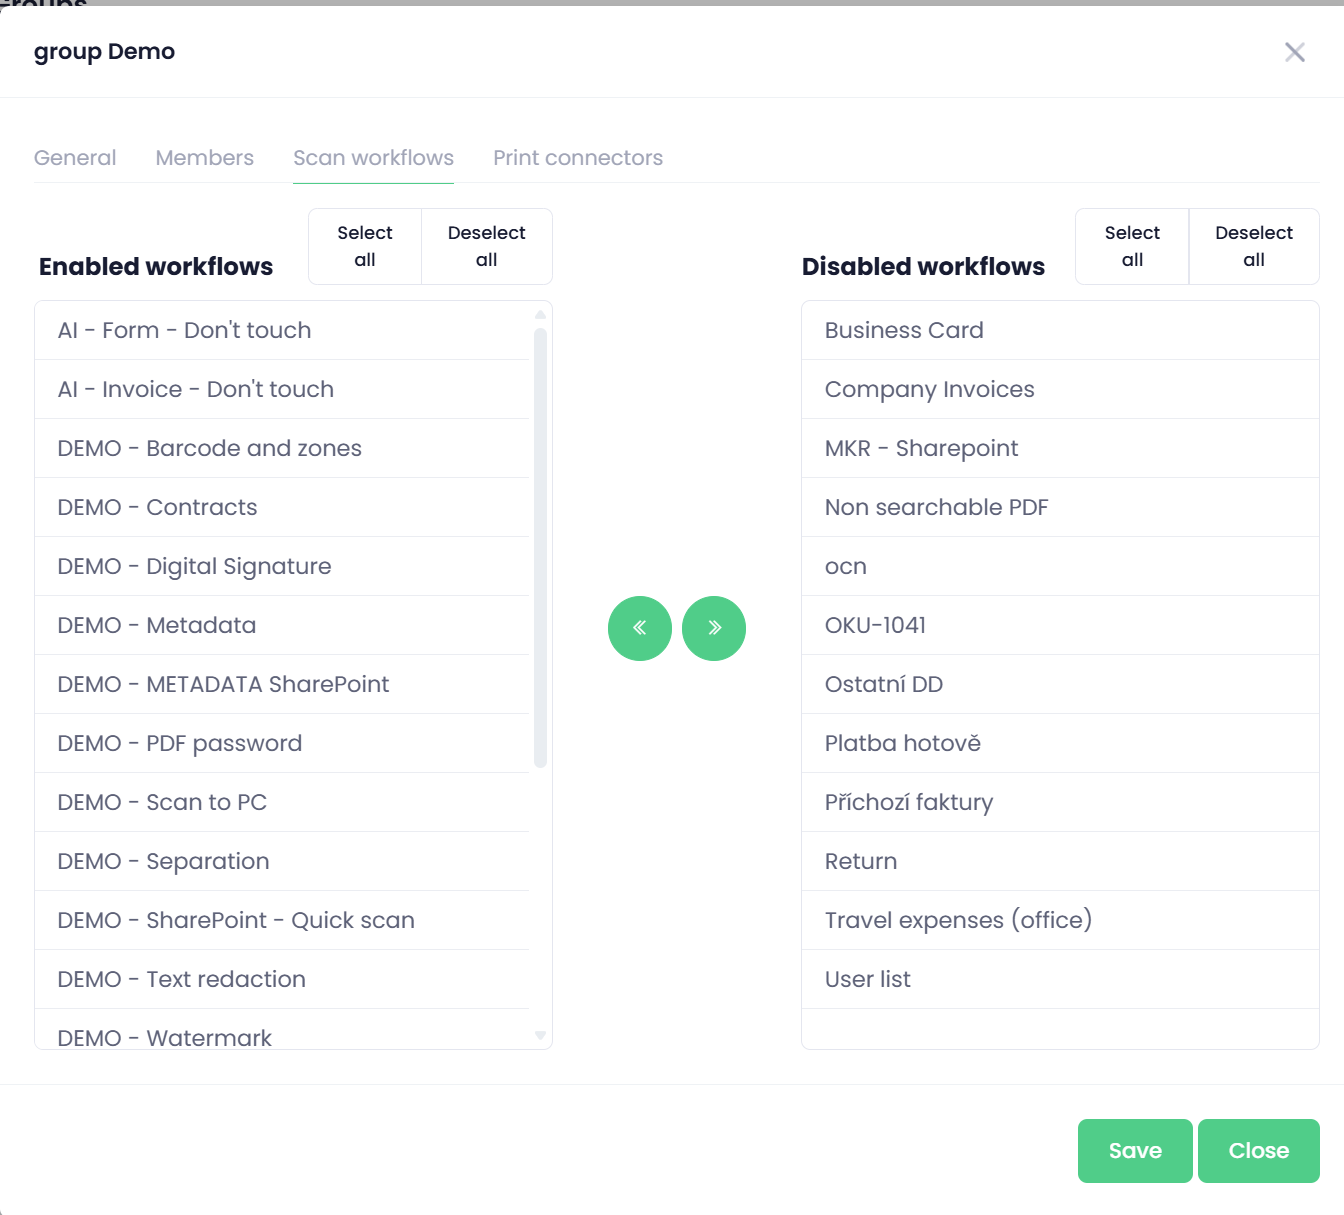This screenshot has width=1344, height=1215.
Task: Go to Print connectors tab
Action: 577,158
